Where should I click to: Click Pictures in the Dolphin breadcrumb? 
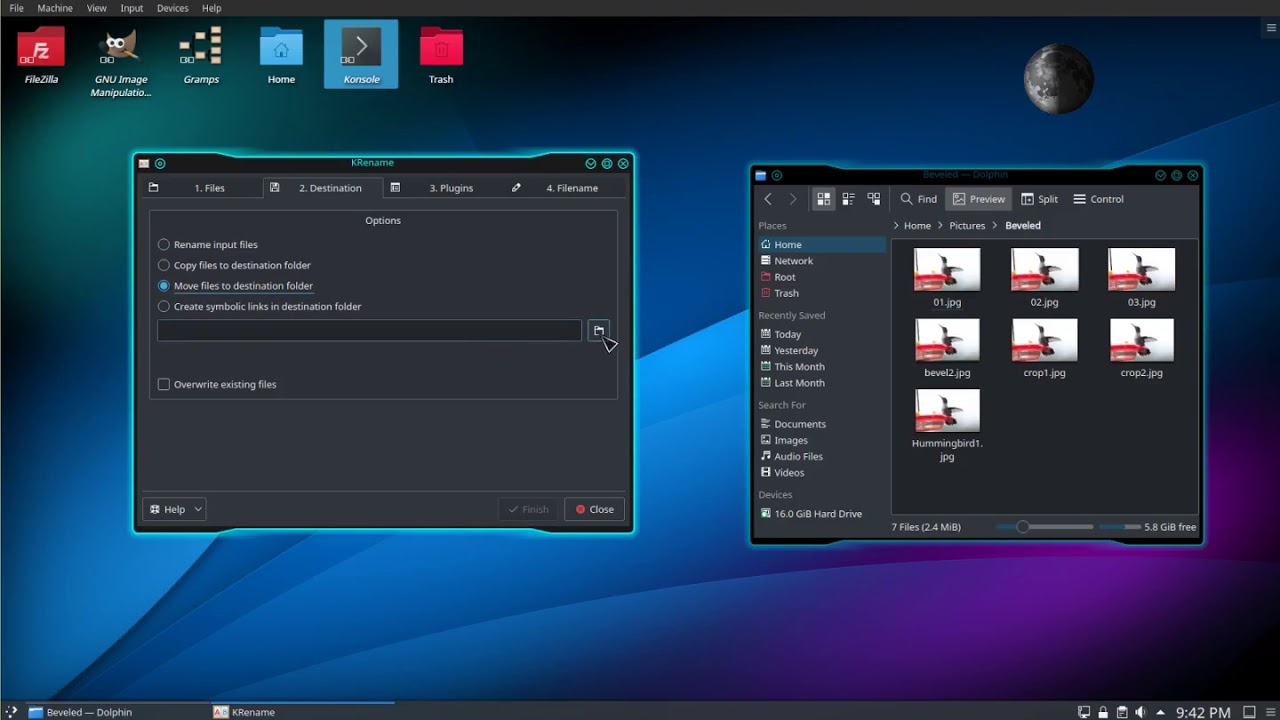pos(967,226)
